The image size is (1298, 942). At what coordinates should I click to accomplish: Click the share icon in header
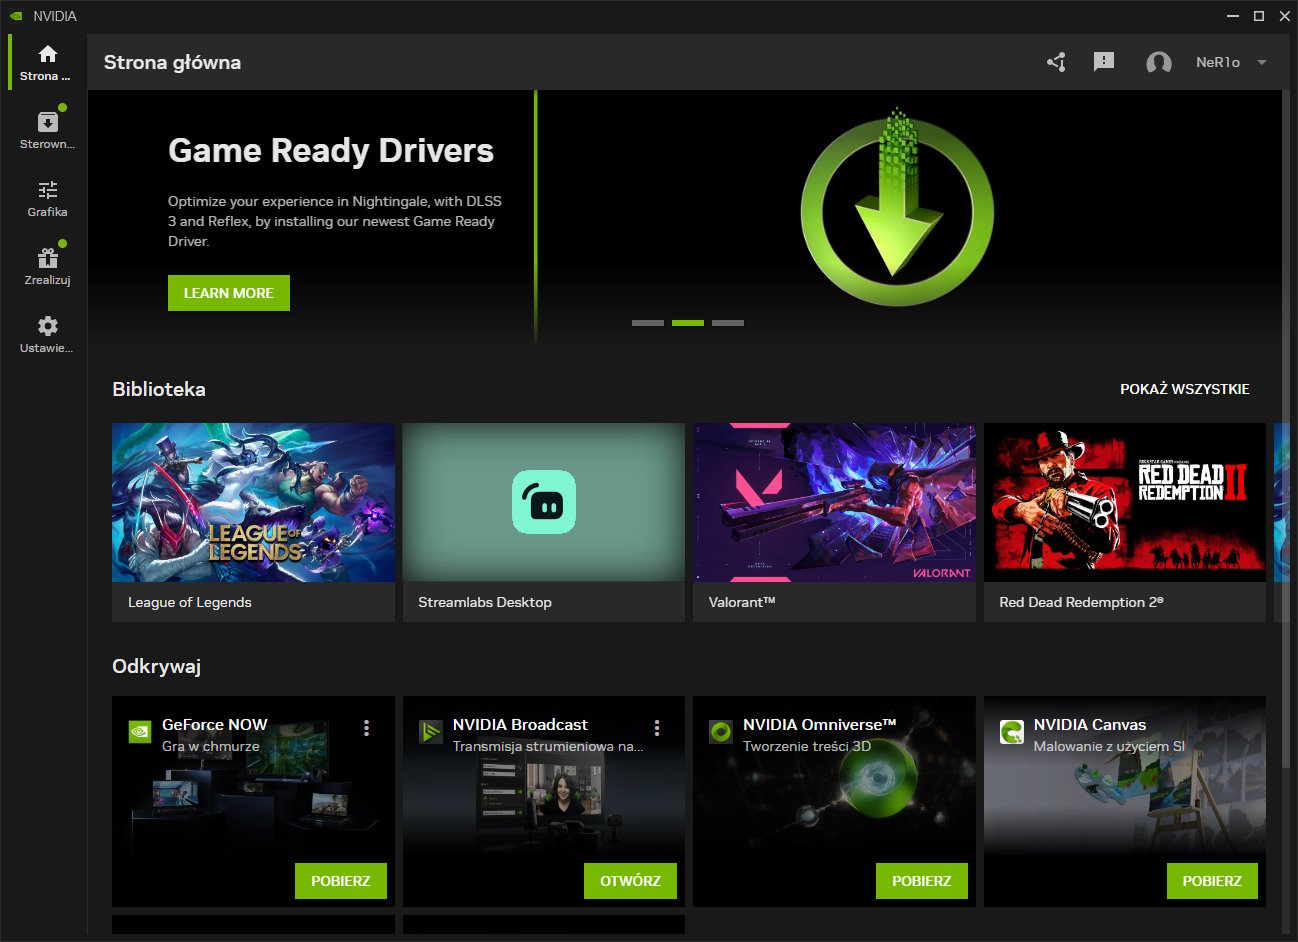(1056, 62)
